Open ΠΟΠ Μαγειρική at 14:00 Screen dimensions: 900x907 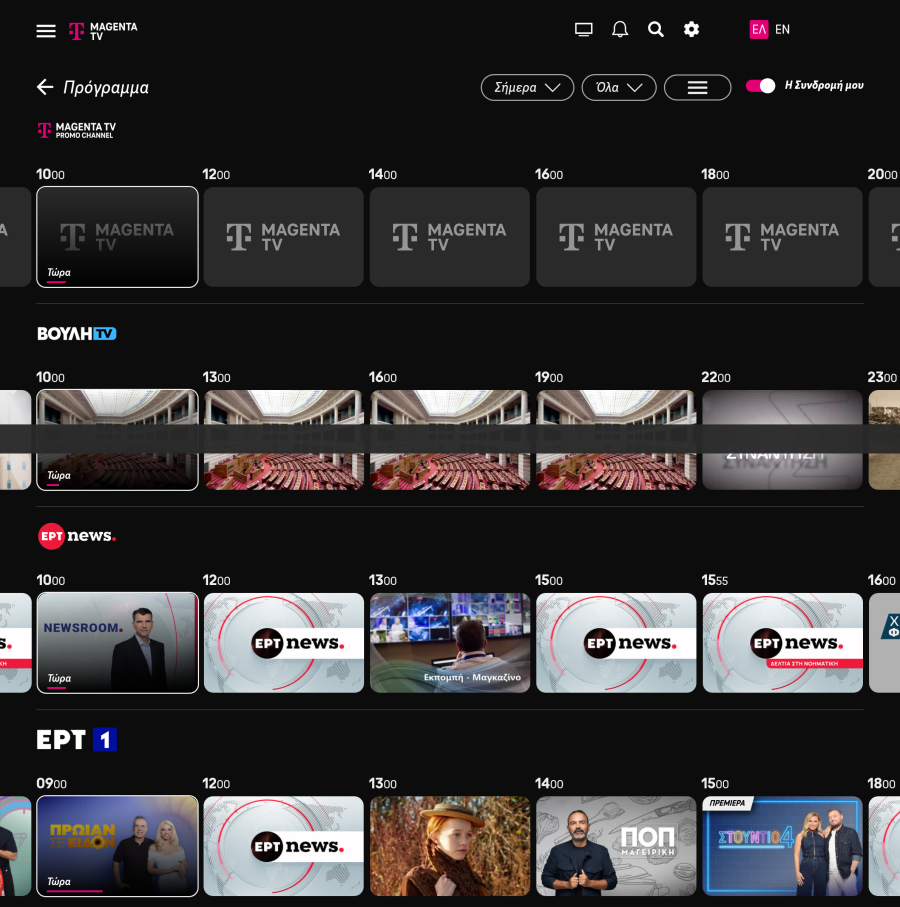[616, 846]
